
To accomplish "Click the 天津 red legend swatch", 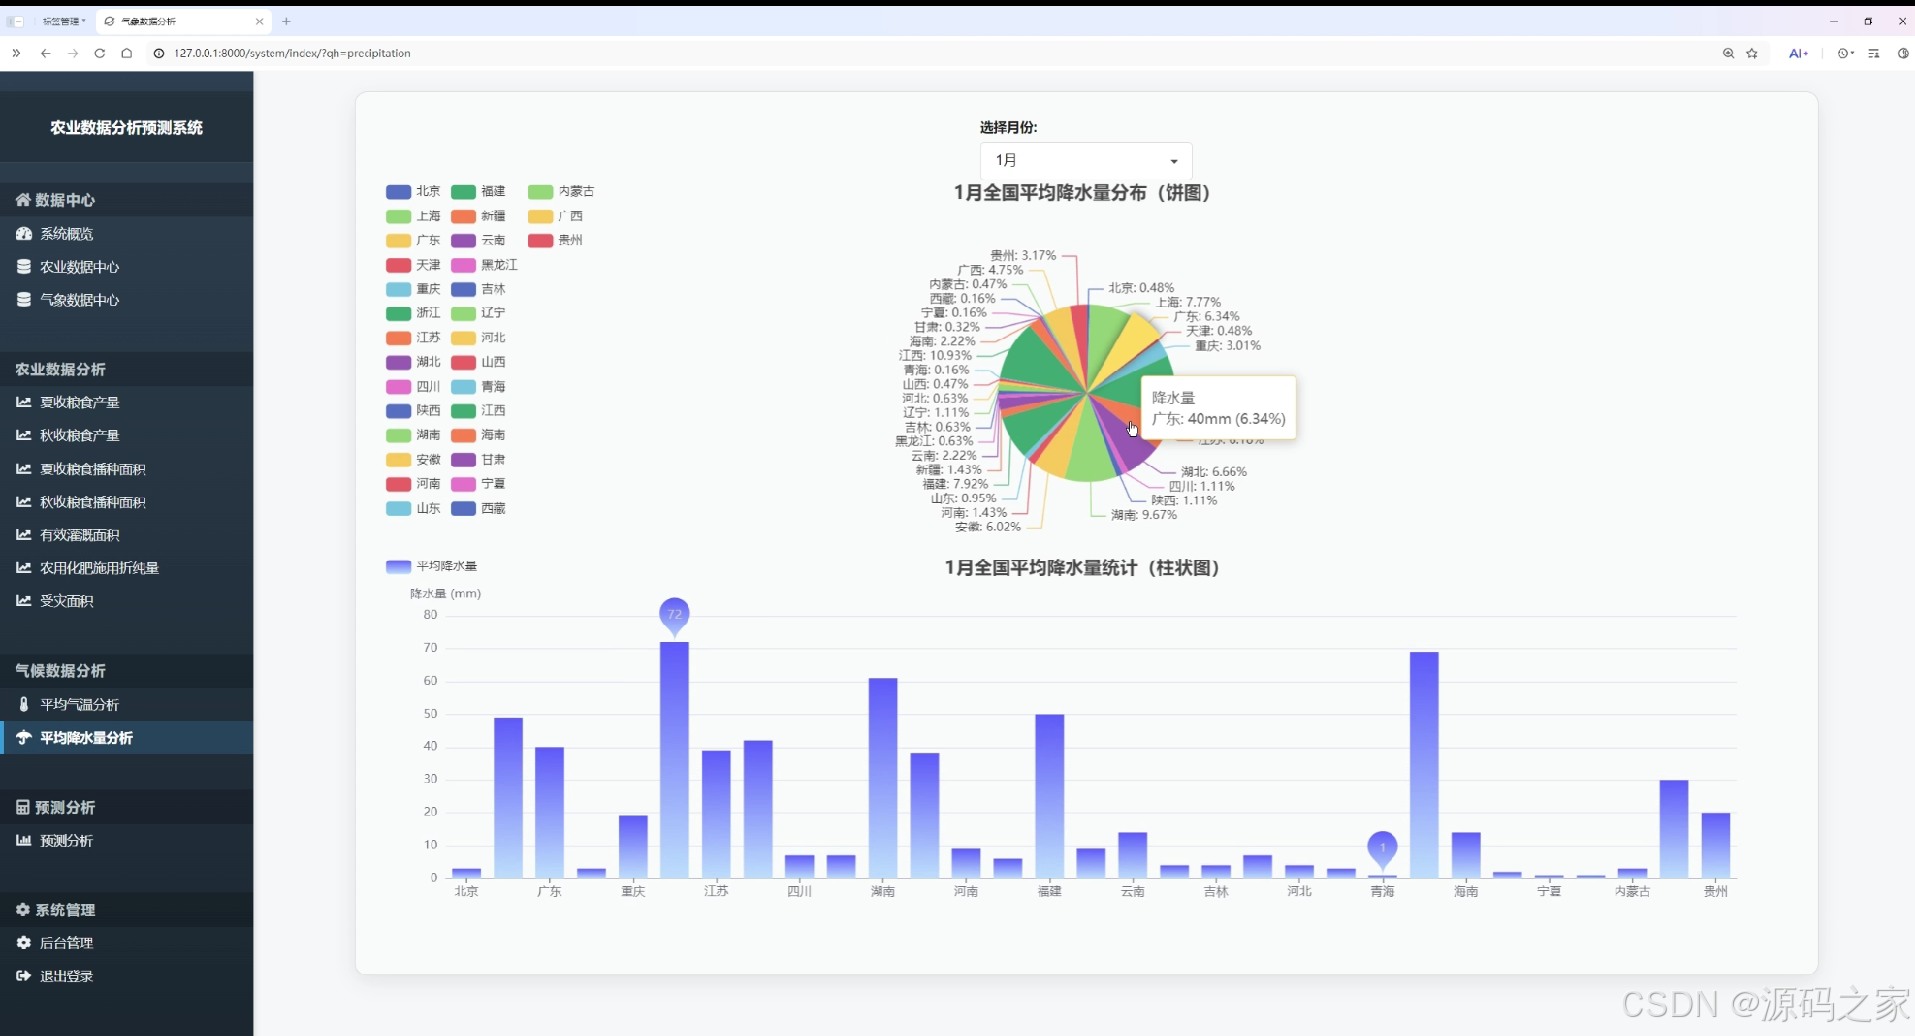I will tap(398, 265).
